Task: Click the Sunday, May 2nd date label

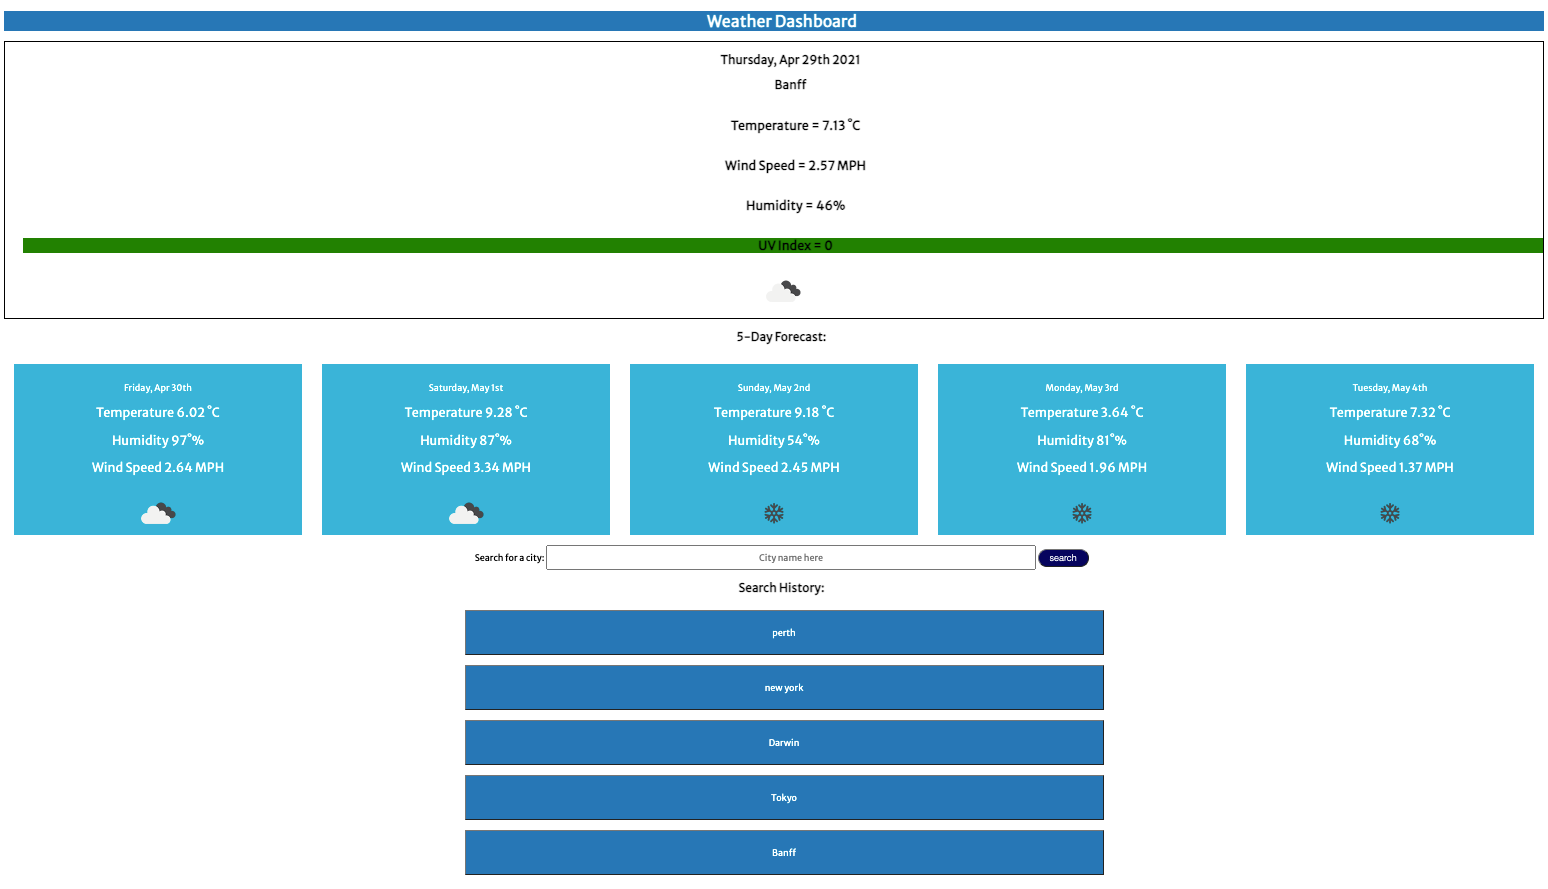Action: point(774,388)
